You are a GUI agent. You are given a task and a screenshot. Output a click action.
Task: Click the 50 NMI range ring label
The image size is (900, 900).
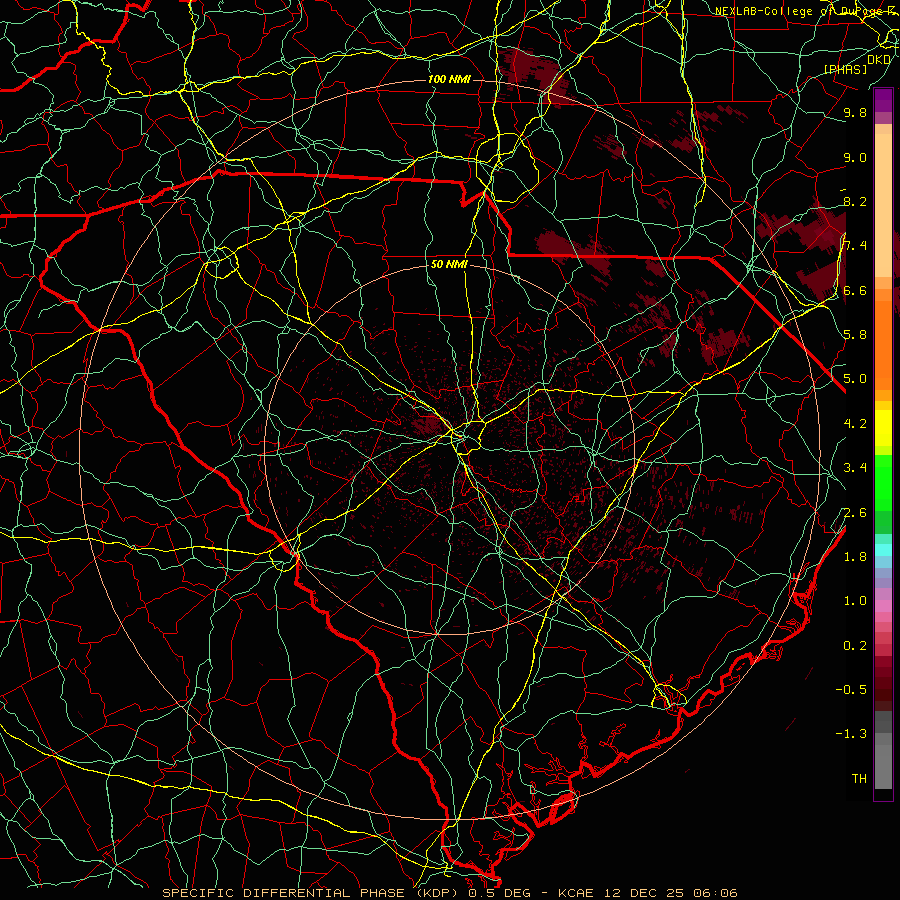point(449,265)
